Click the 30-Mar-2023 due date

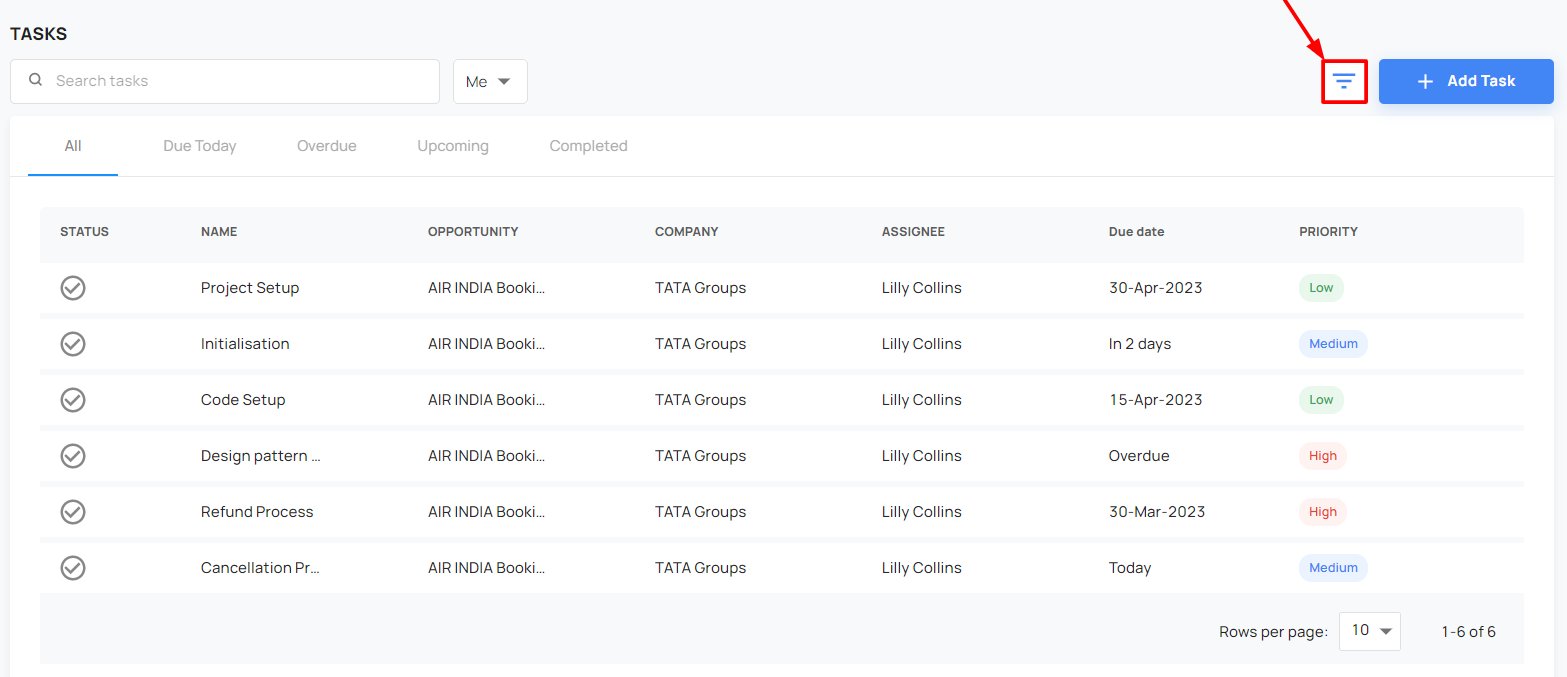1157,512
